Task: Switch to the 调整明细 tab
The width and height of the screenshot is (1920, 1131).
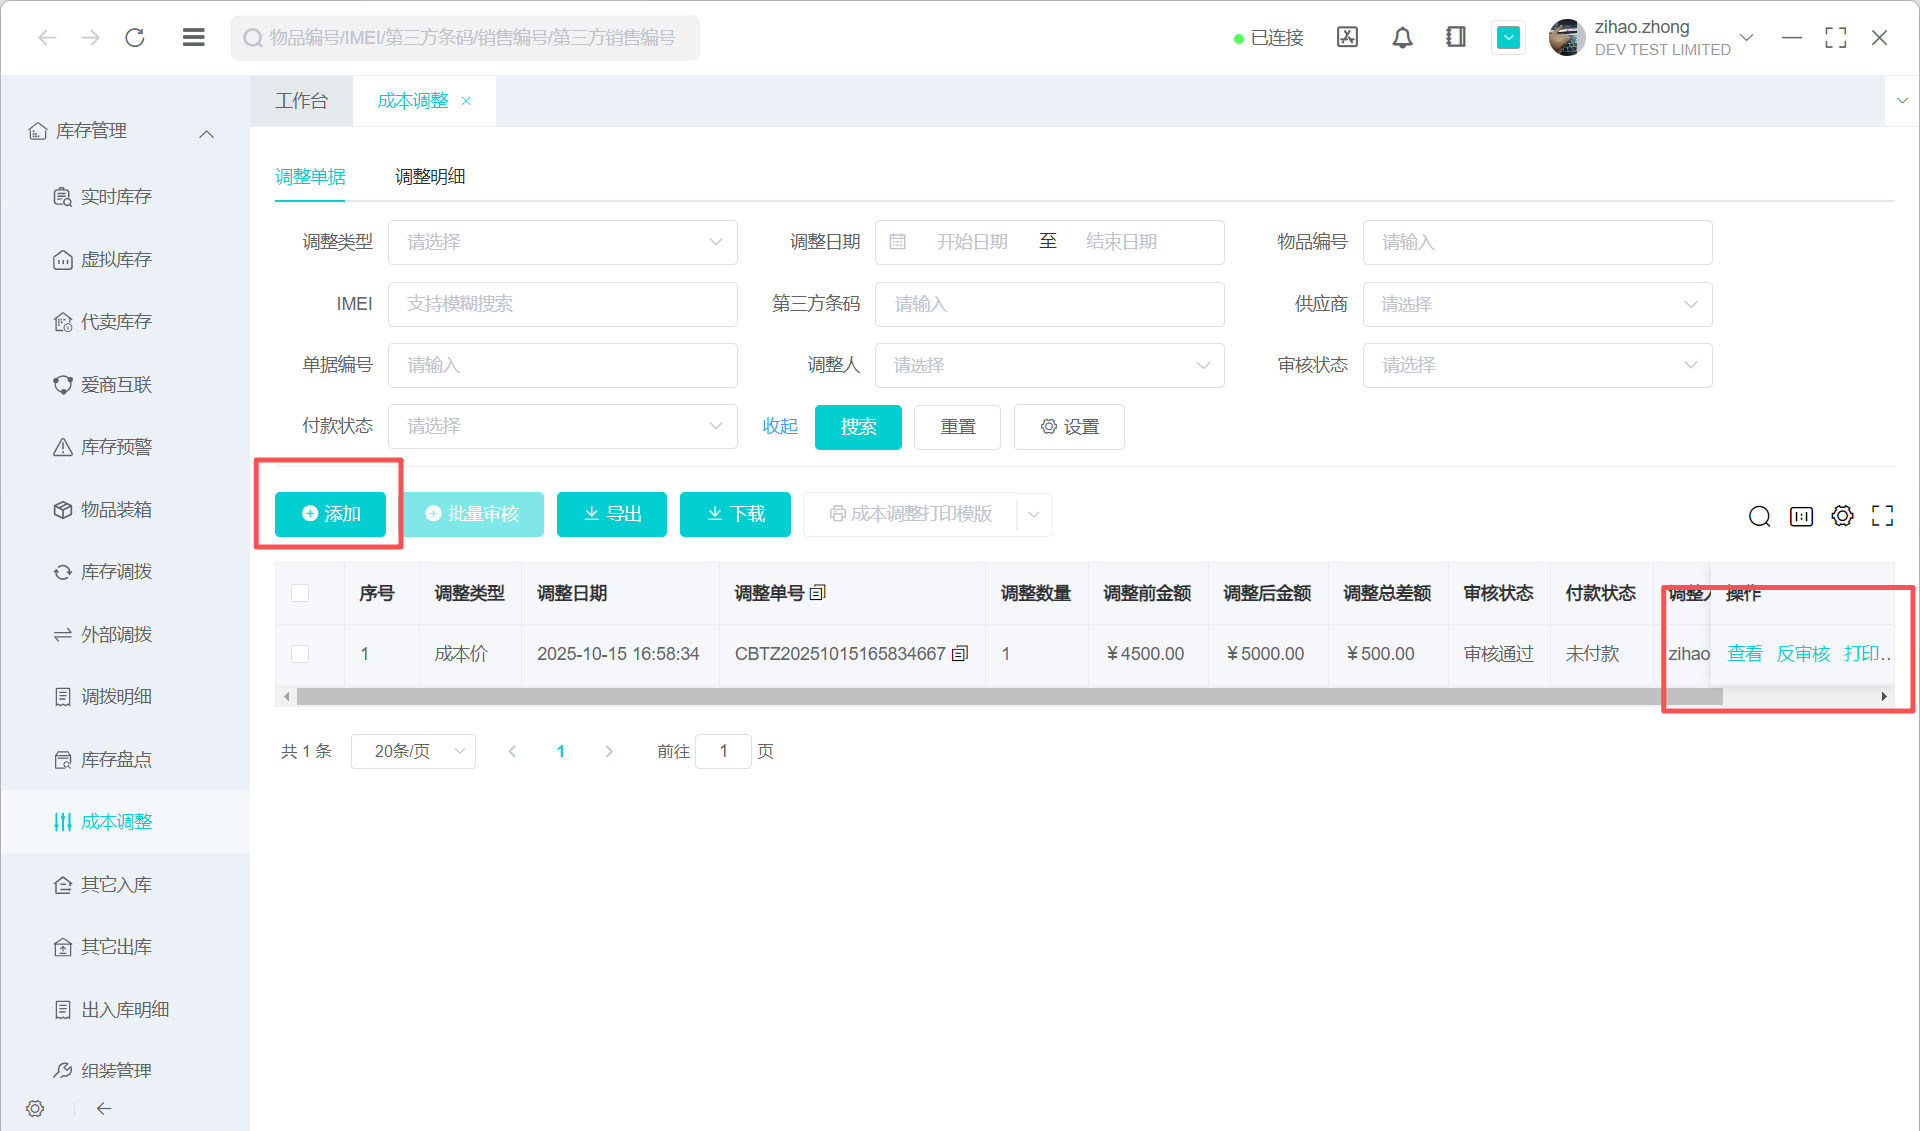Action: 430,177
